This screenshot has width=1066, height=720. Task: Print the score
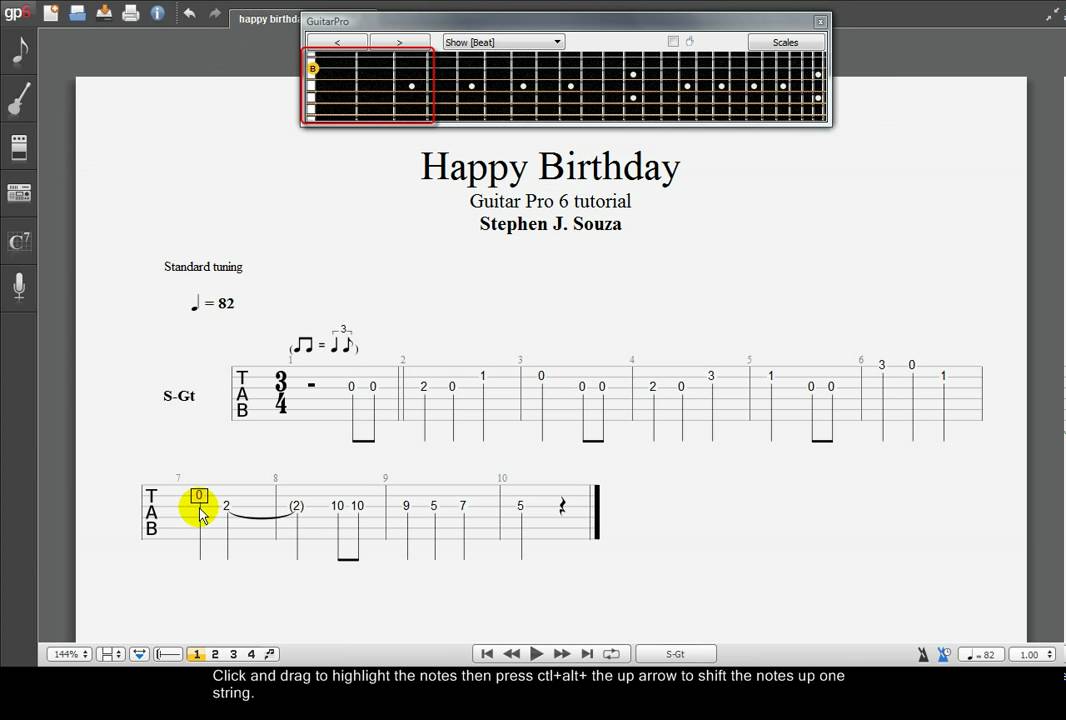[x=131, y=12]
